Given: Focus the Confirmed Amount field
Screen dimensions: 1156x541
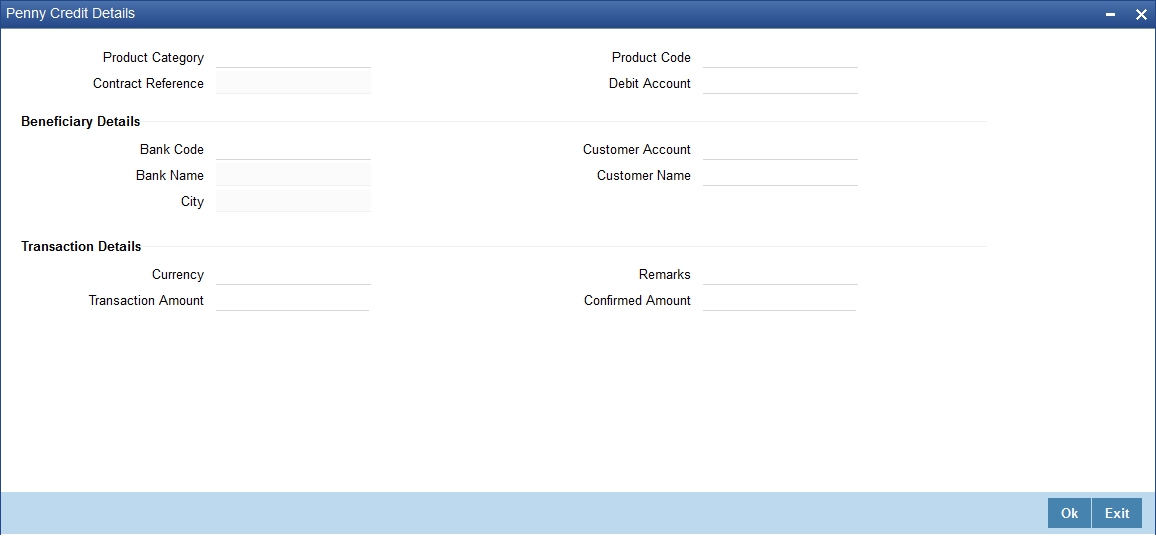Looking at the screenshot, I should pyautogui.click(x=779, y=301).
